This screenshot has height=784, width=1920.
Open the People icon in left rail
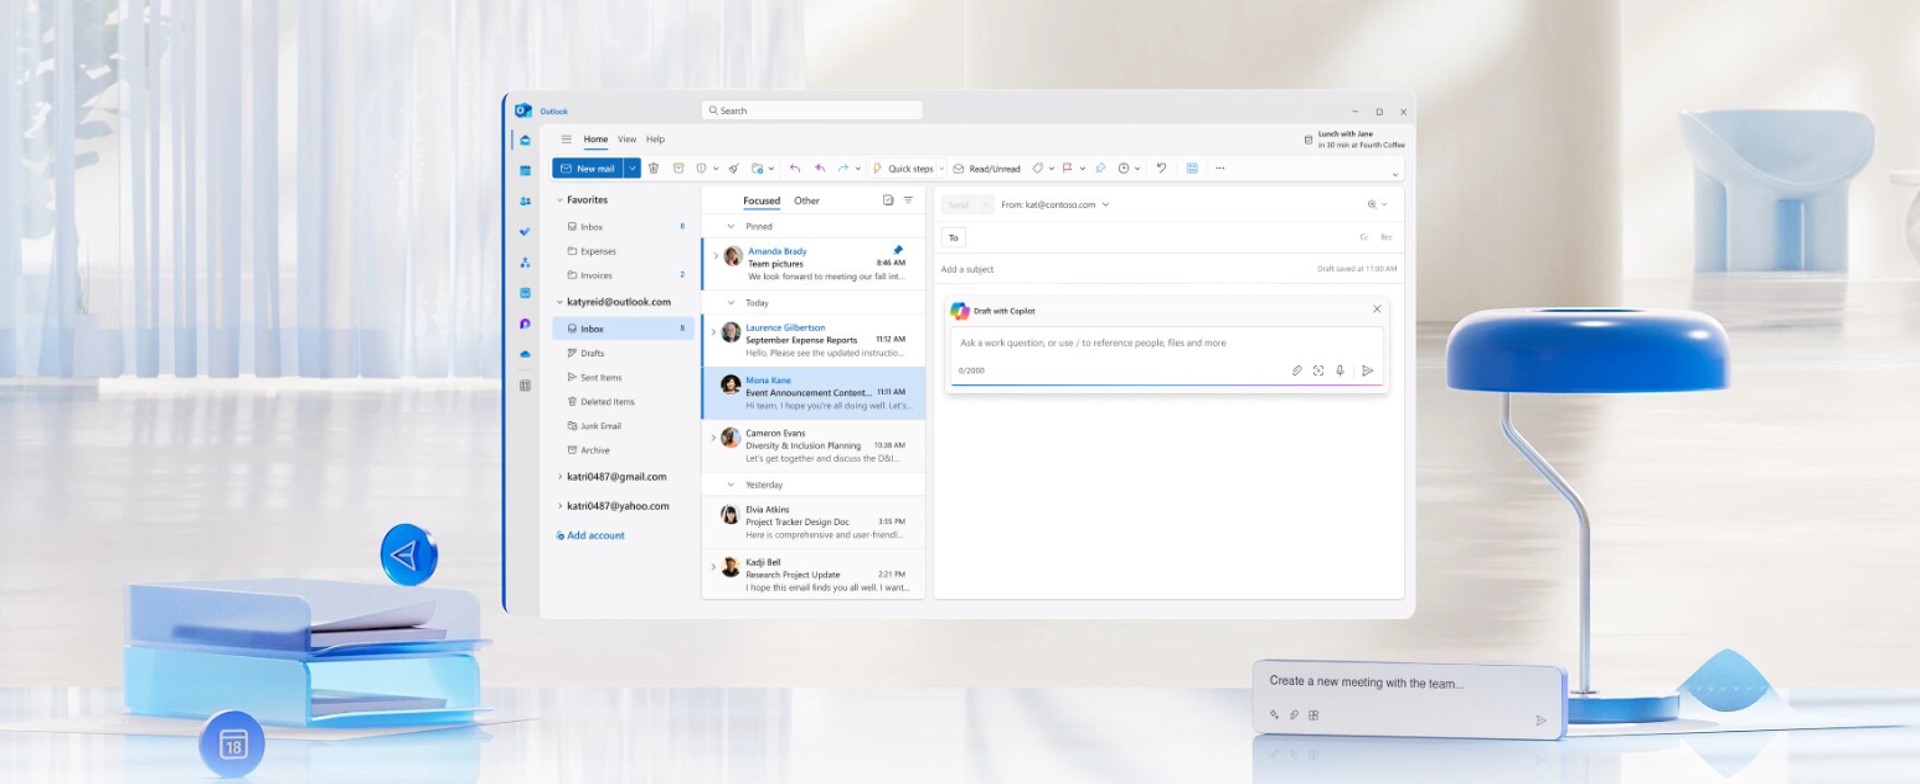(525, 201)
